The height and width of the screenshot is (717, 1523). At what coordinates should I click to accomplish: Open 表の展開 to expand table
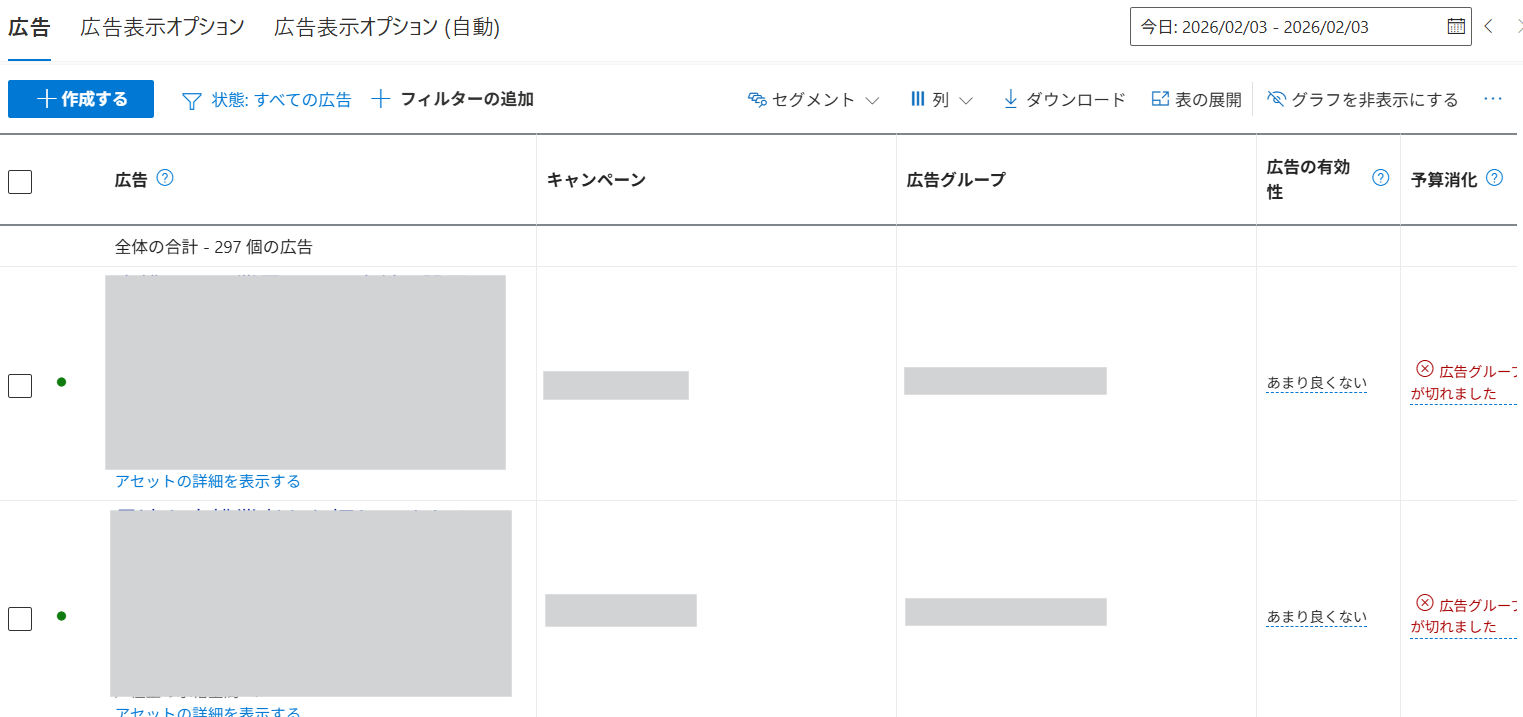point(1196,99)
